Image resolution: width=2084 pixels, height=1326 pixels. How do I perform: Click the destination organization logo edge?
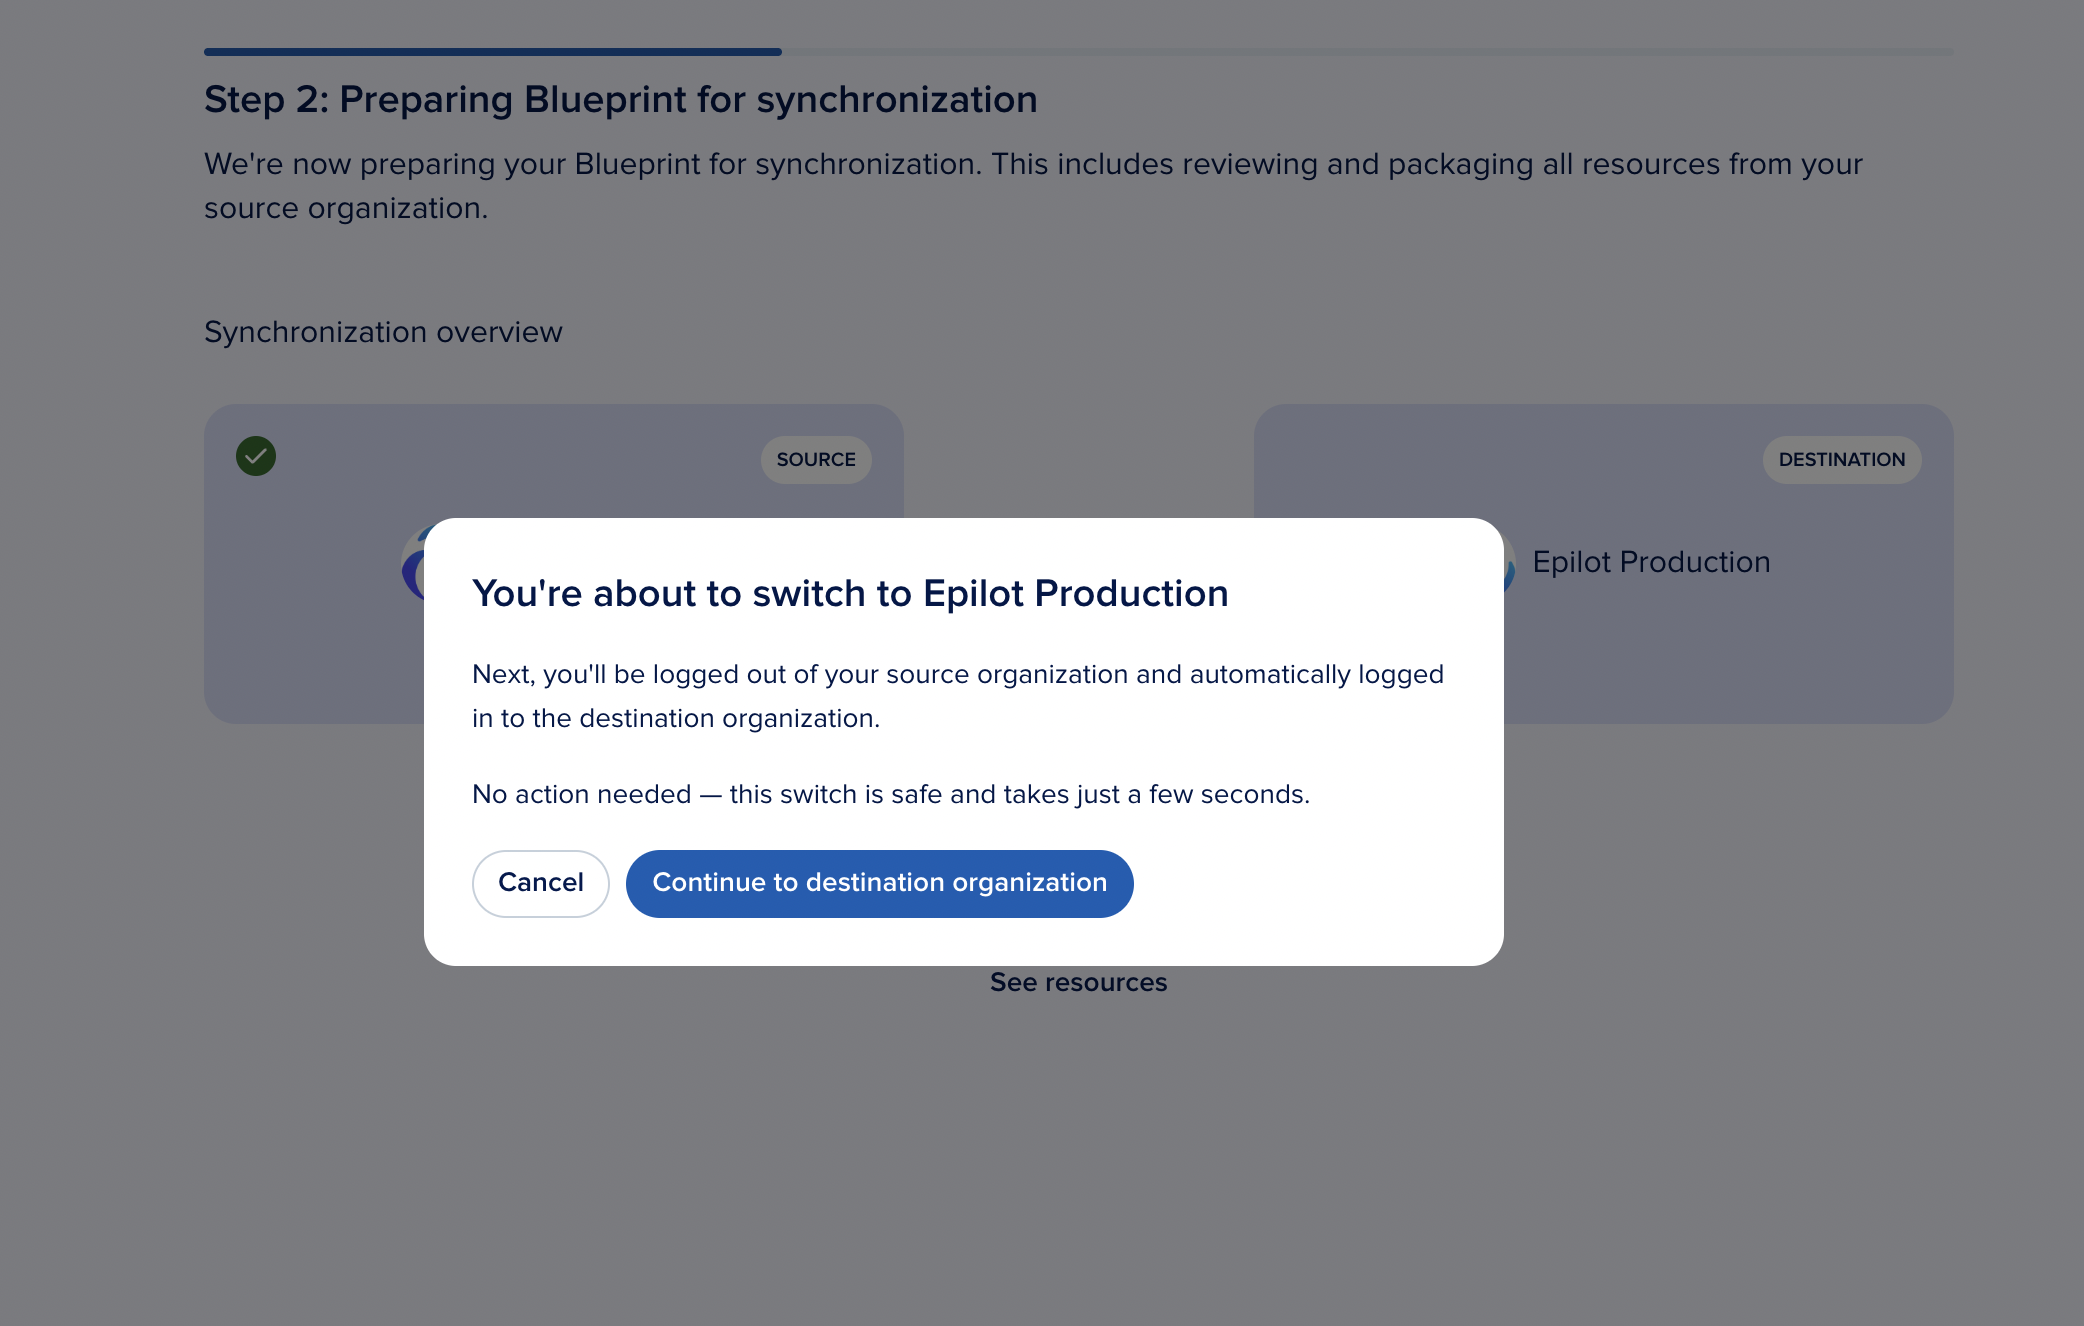pyautogui.click(x=1510, y=568)
